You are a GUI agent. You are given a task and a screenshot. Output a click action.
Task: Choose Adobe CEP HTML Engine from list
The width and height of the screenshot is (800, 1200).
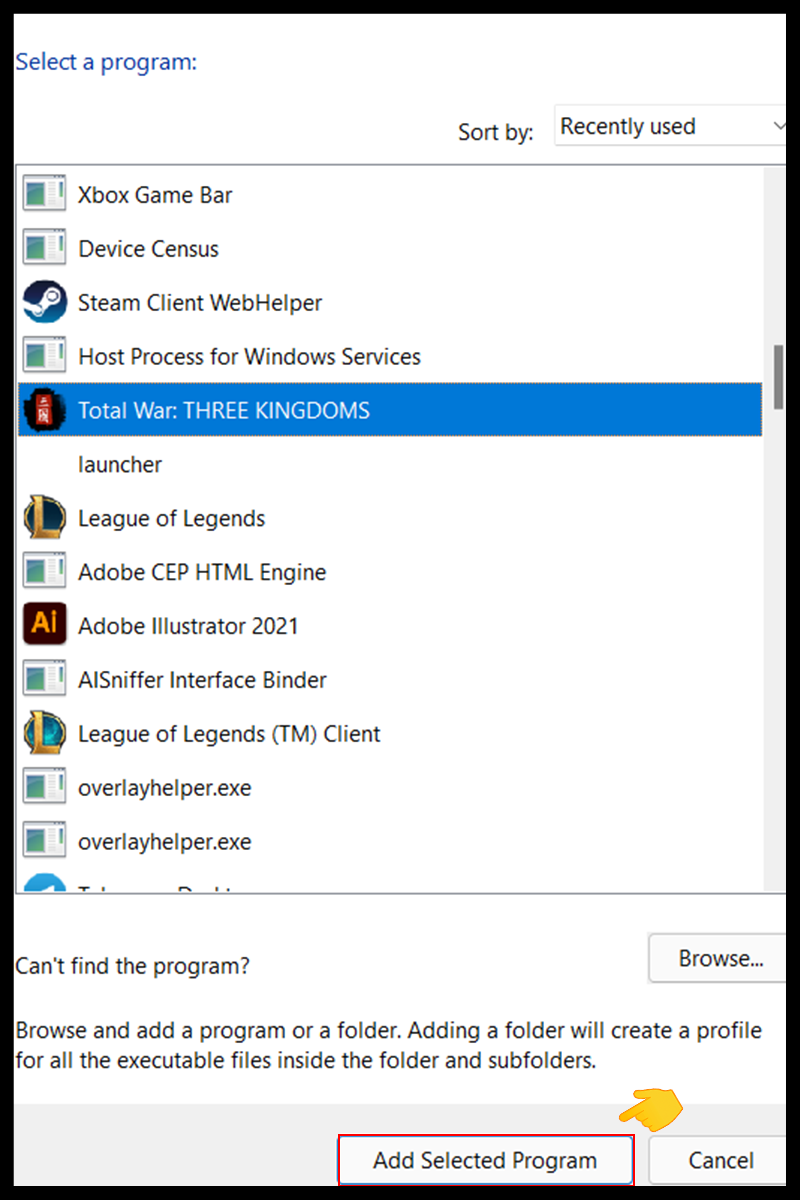click(x=202, y=573)
